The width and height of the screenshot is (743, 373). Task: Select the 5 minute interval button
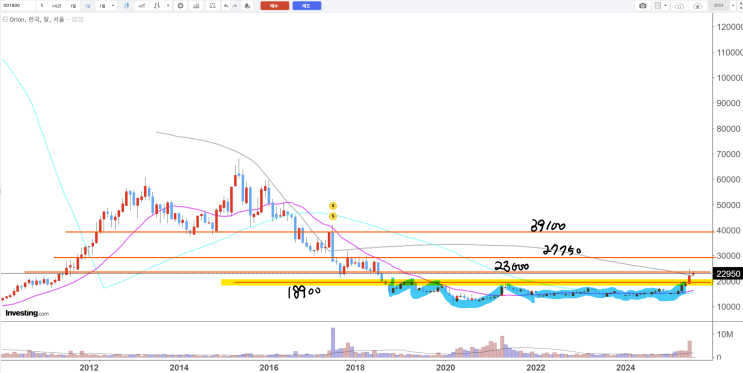[x=42, y=6]
